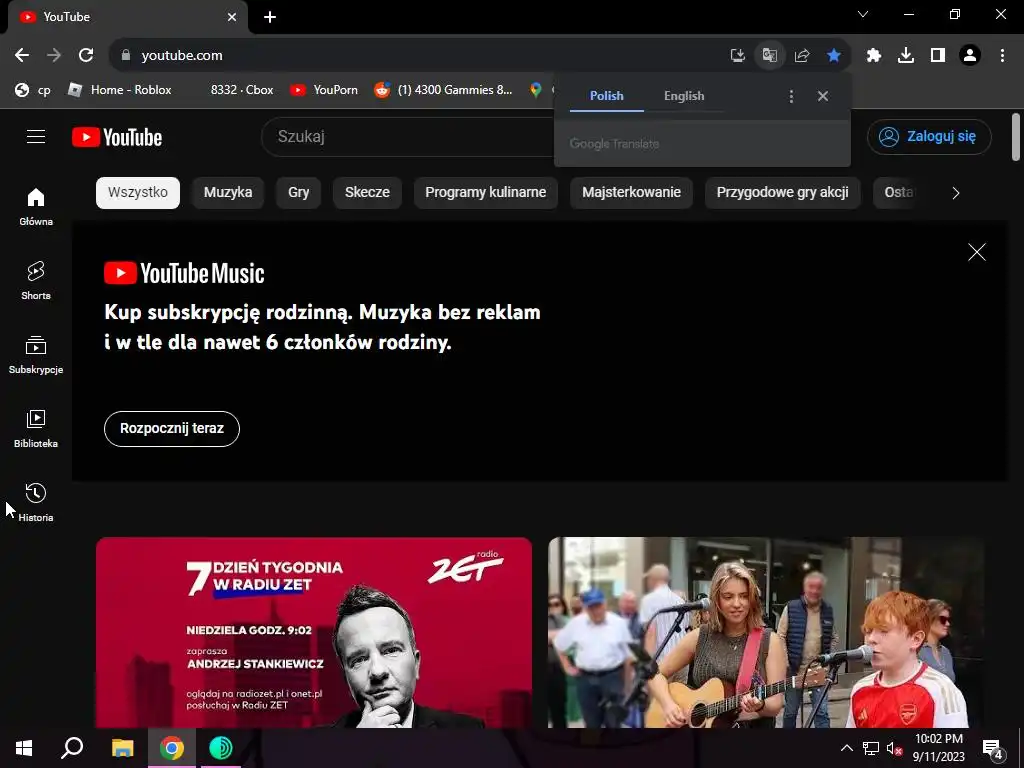The width and height of the screenshot is (1024, 768).
Task: Toggle the Chrome side panel
Action: click(x=938, y=56)
